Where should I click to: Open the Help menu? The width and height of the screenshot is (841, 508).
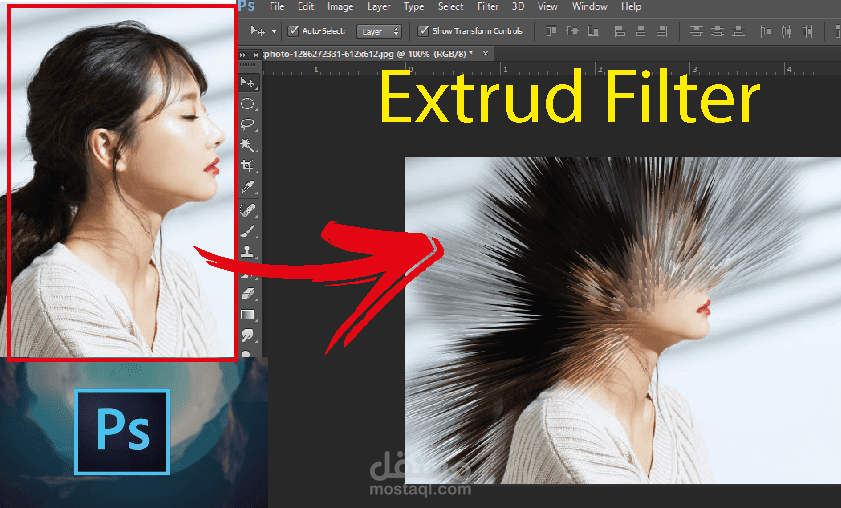[631, 6]
